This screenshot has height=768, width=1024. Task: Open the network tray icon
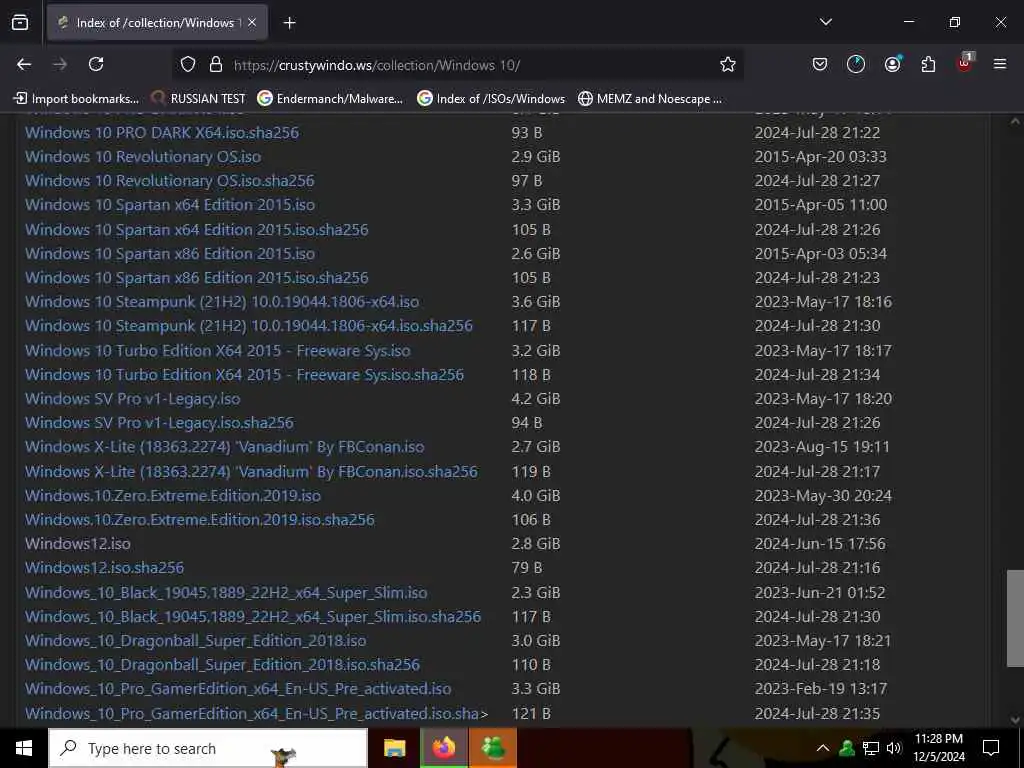click(x=871, y=748)
